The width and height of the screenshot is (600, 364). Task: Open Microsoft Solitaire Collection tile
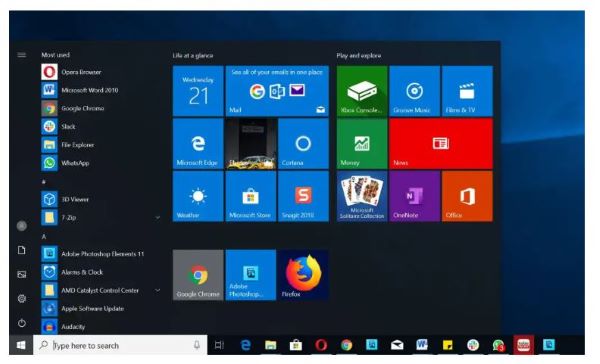click(x=362, y=196)
